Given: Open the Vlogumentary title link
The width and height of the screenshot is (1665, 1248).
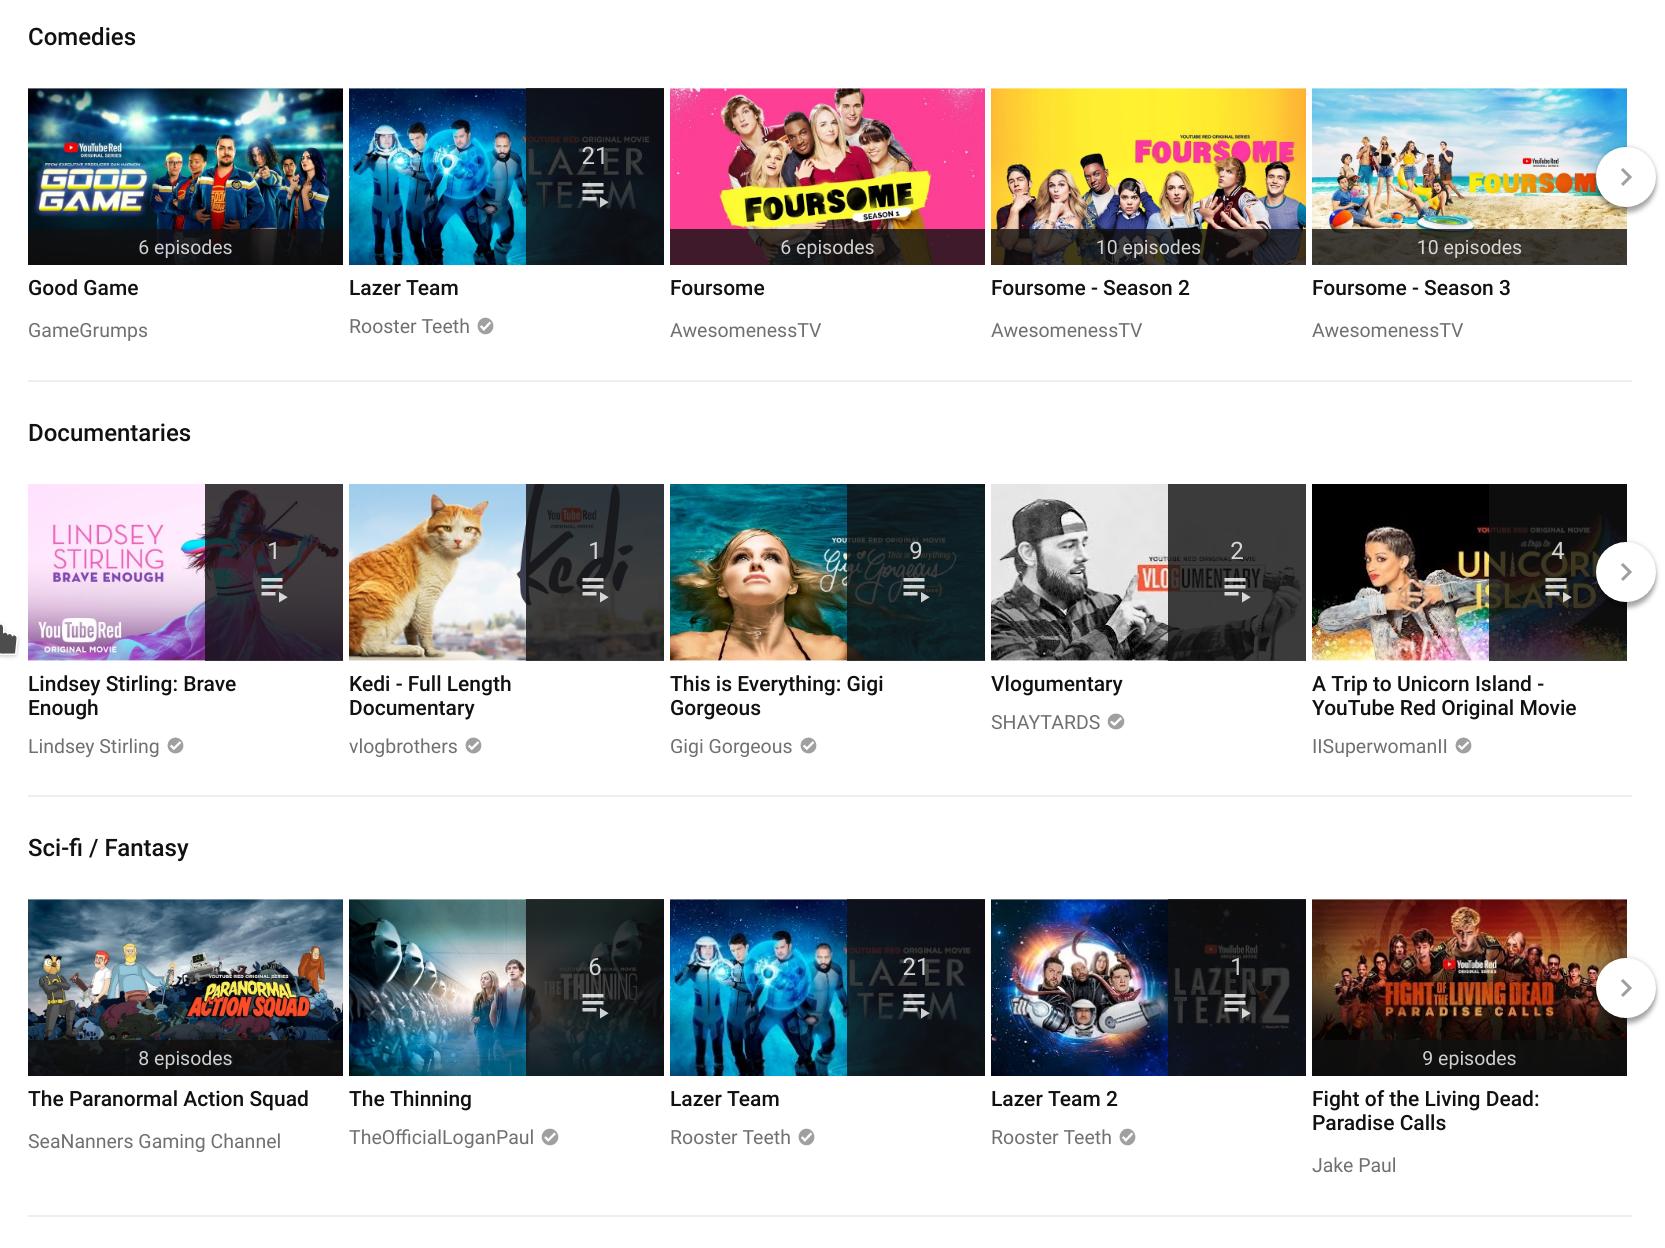Looking at the screenshot, I should (x=1056, y=684).
